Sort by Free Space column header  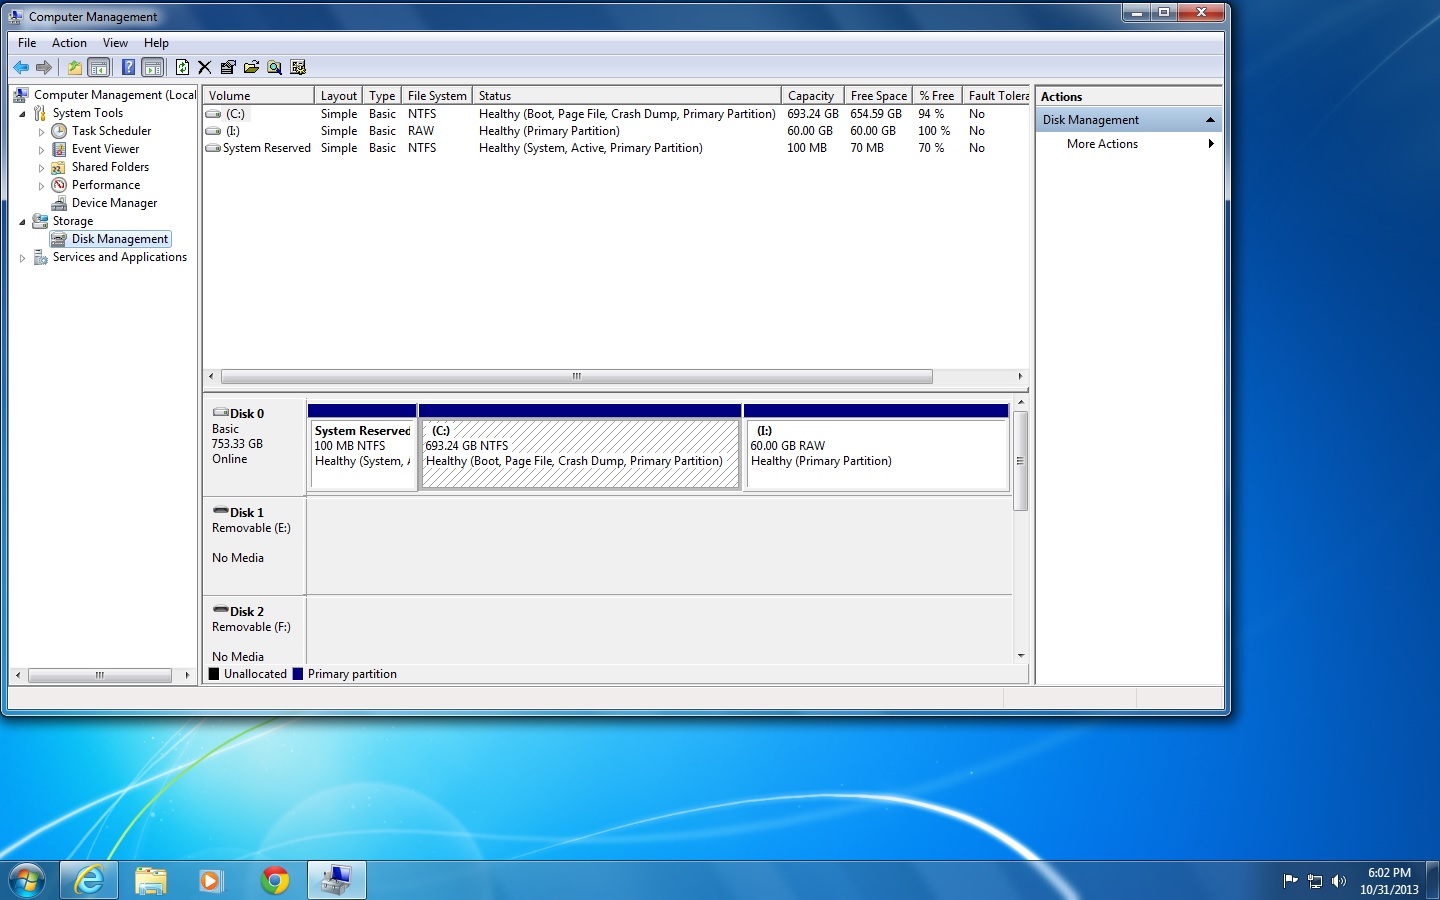click(x=878, y=96)
